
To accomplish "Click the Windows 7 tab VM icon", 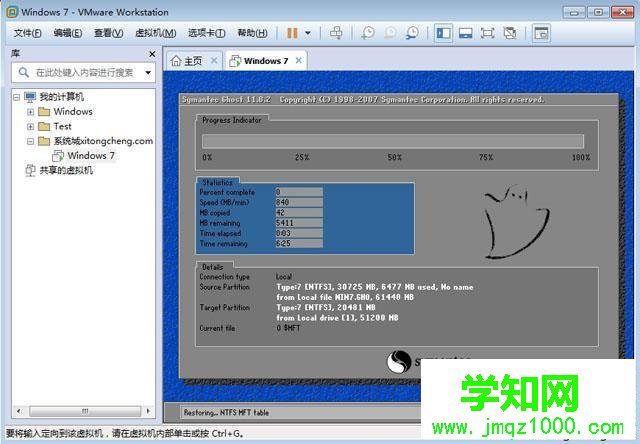I will tap(235, 61).
